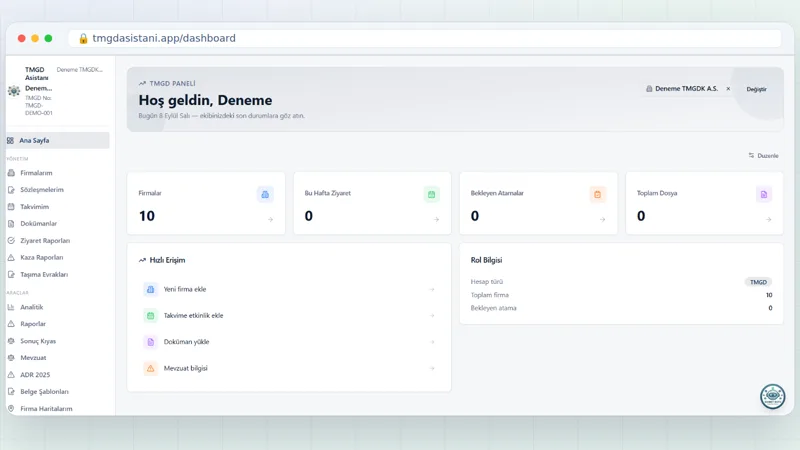This screenshot has width=800, height=450.
Task: Click the Firmalar card building icon
Action: click(265, 194)
